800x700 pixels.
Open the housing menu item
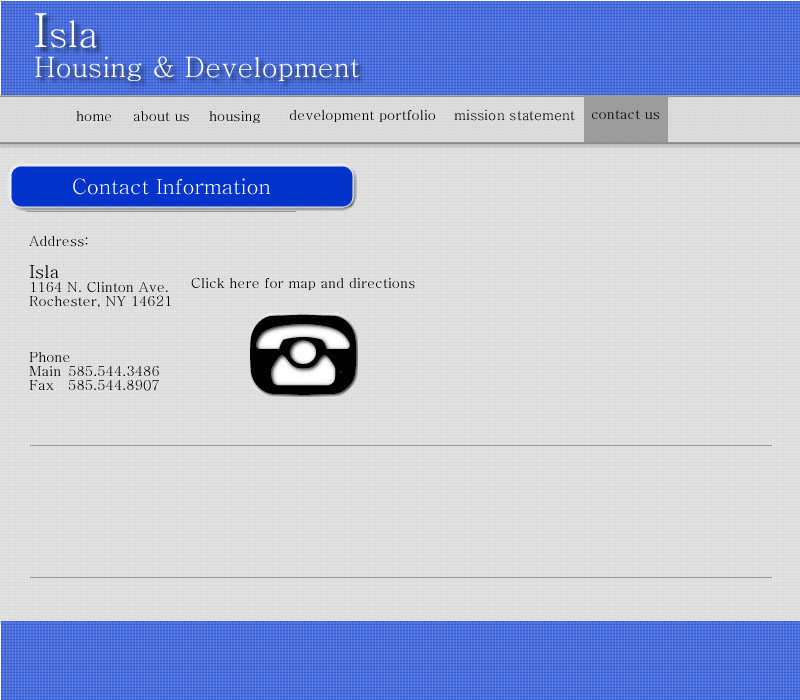[235, 117]
